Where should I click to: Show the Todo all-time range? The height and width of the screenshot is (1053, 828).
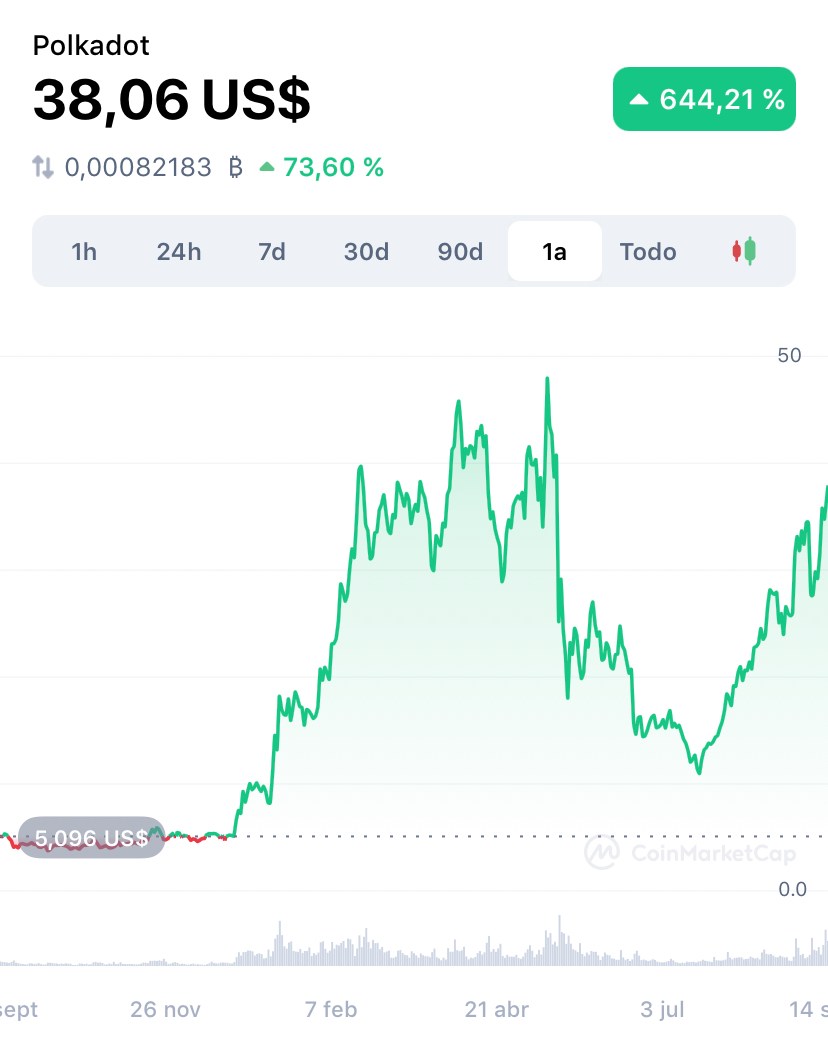pos(648,252)
